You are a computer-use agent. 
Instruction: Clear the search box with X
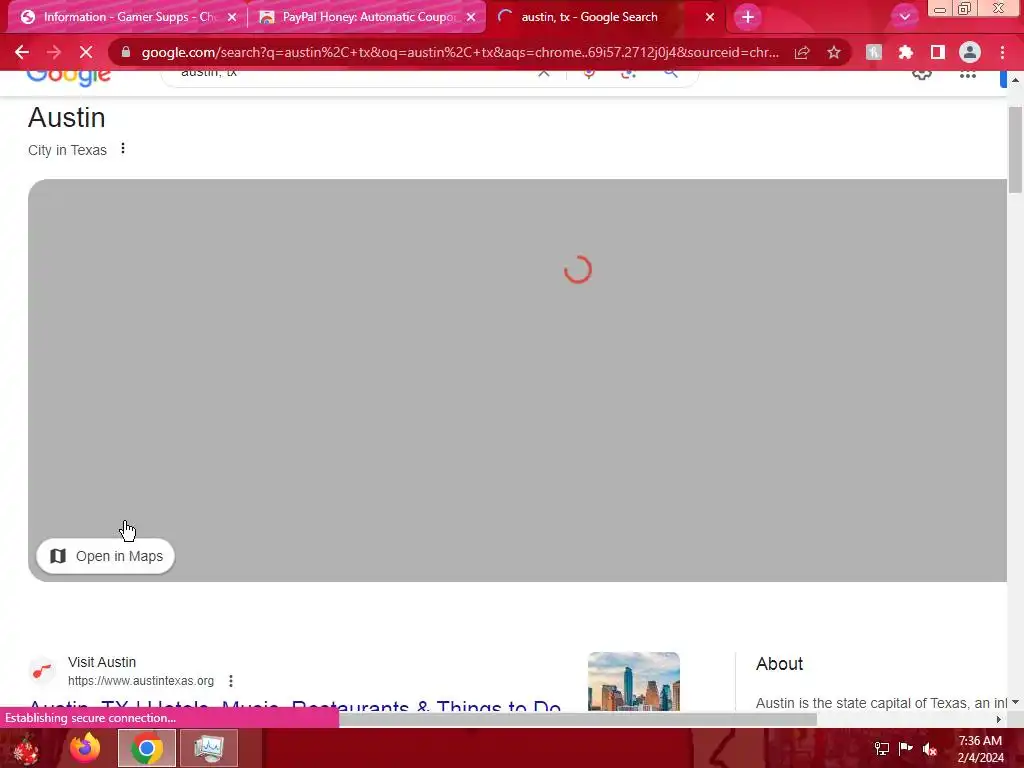(x=543, y=73)
